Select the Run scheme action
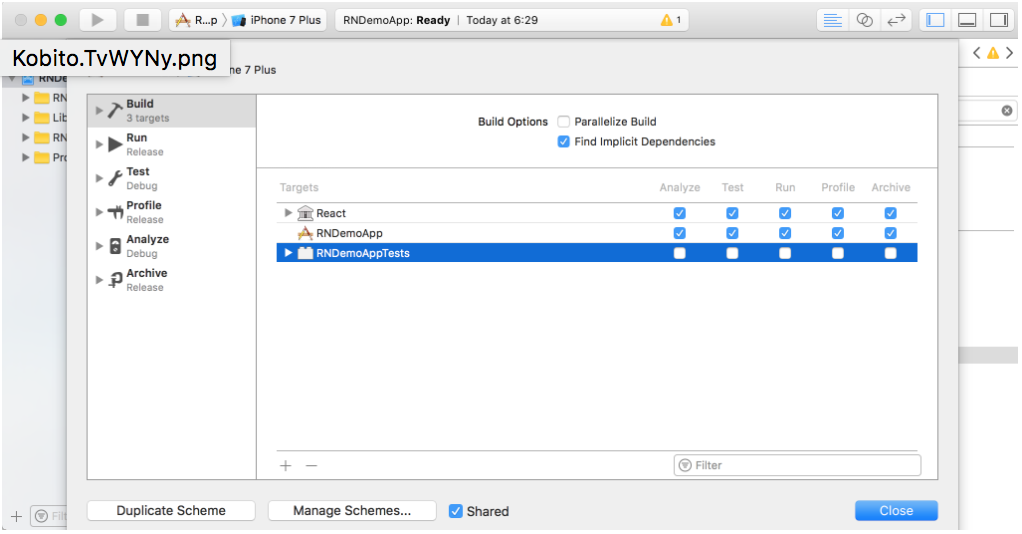The image size is (1022, 534). tap(171, 144)
